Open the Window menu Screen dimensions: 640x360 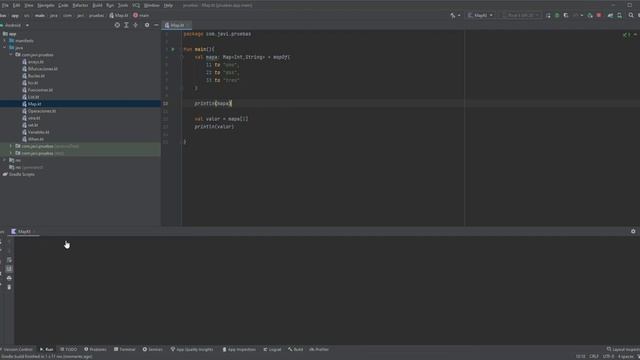click(x=151, y=5)
